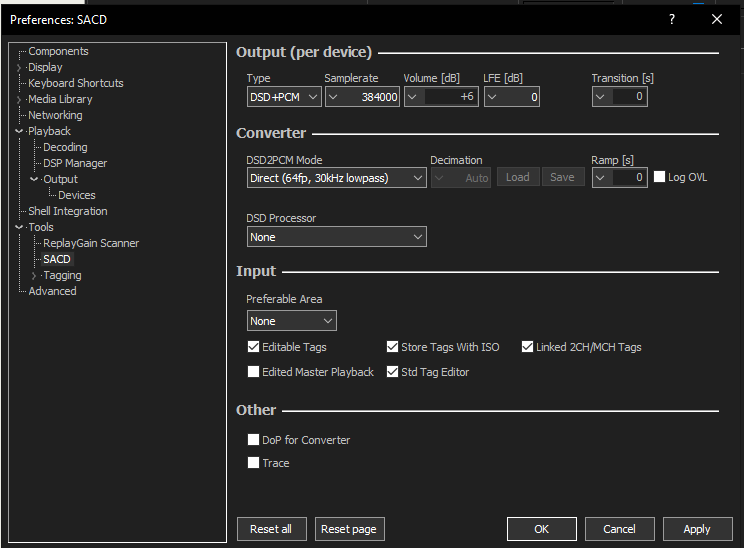
Task: Collapse the Playback tree node
Action: [19, 131]
